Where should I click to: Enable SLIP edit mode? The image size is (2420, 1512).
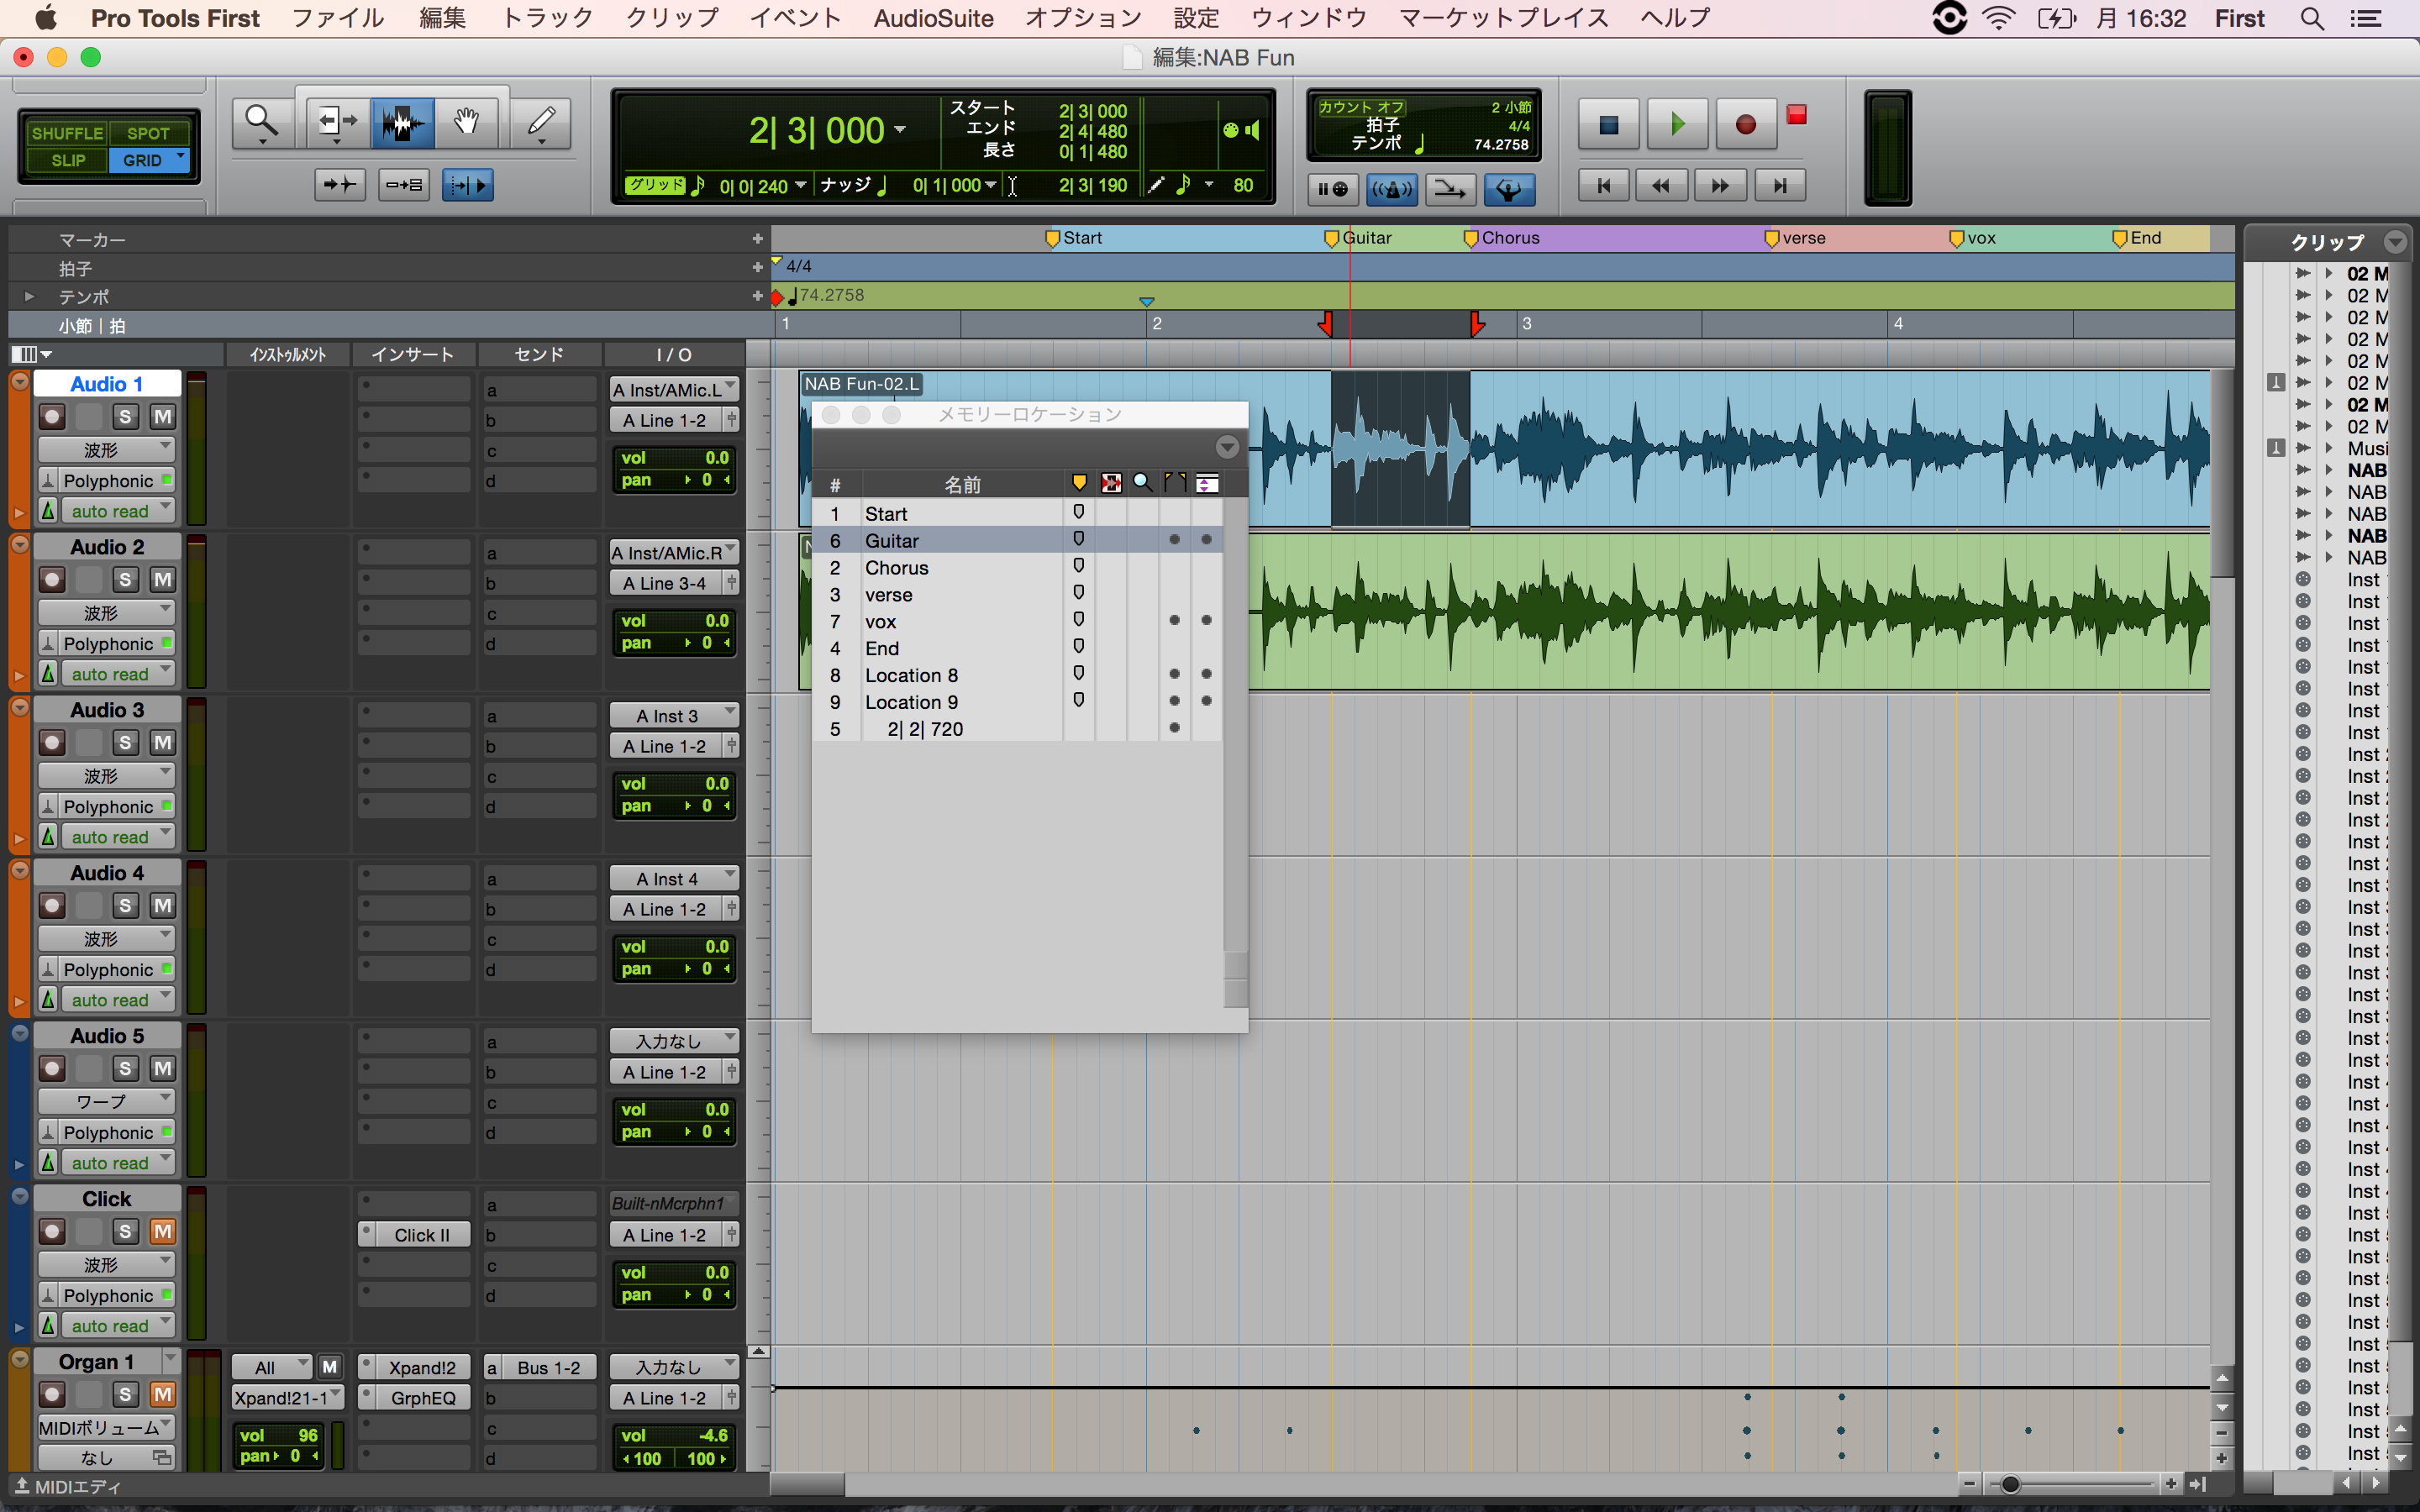67,160
